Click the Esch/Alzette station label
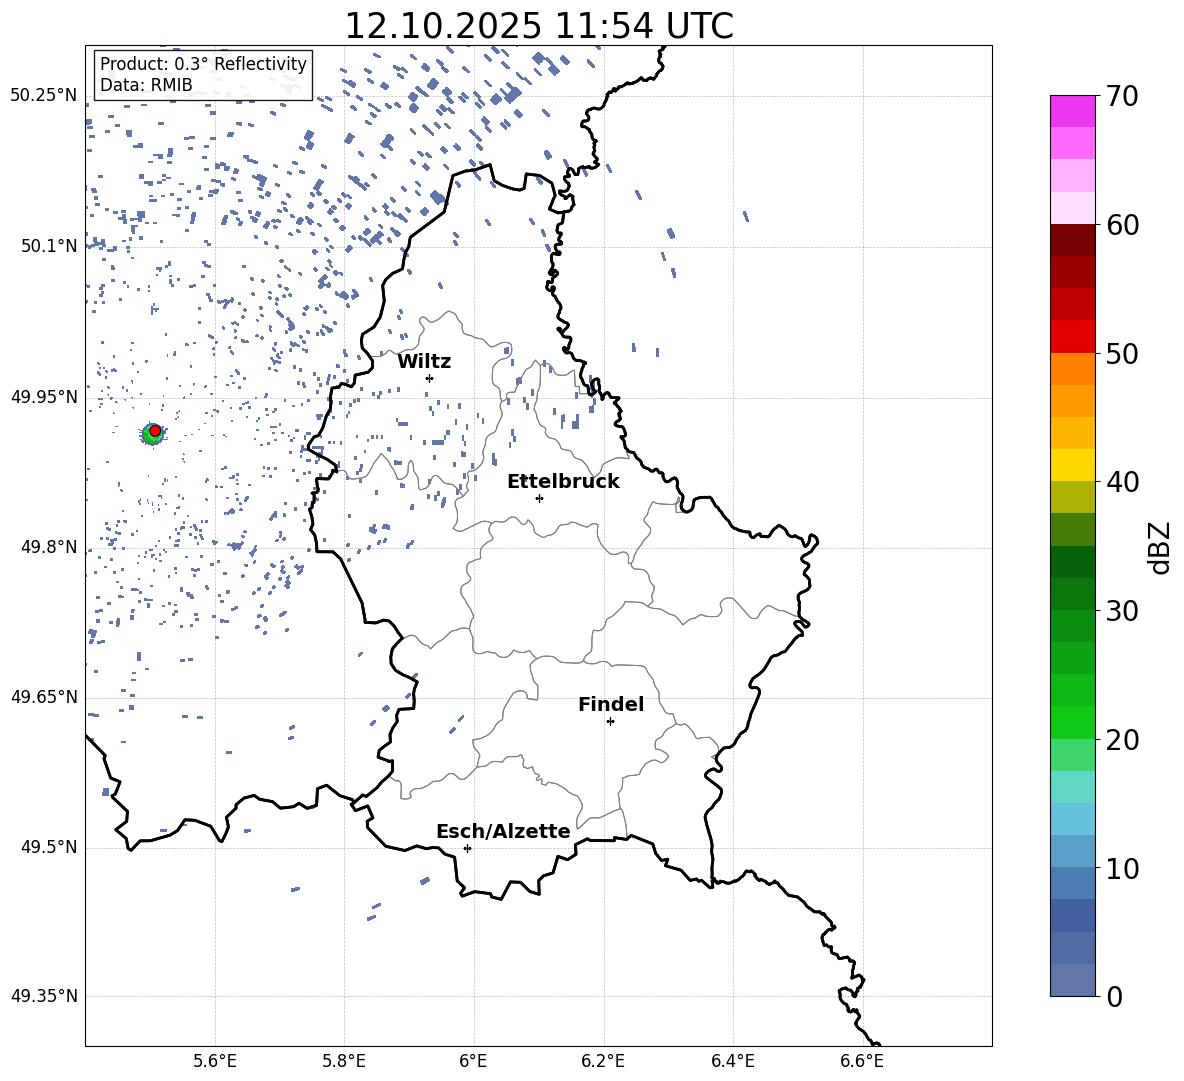Image resolution: width=1184 pixels, height=1081 pixels. pos(503,831)
